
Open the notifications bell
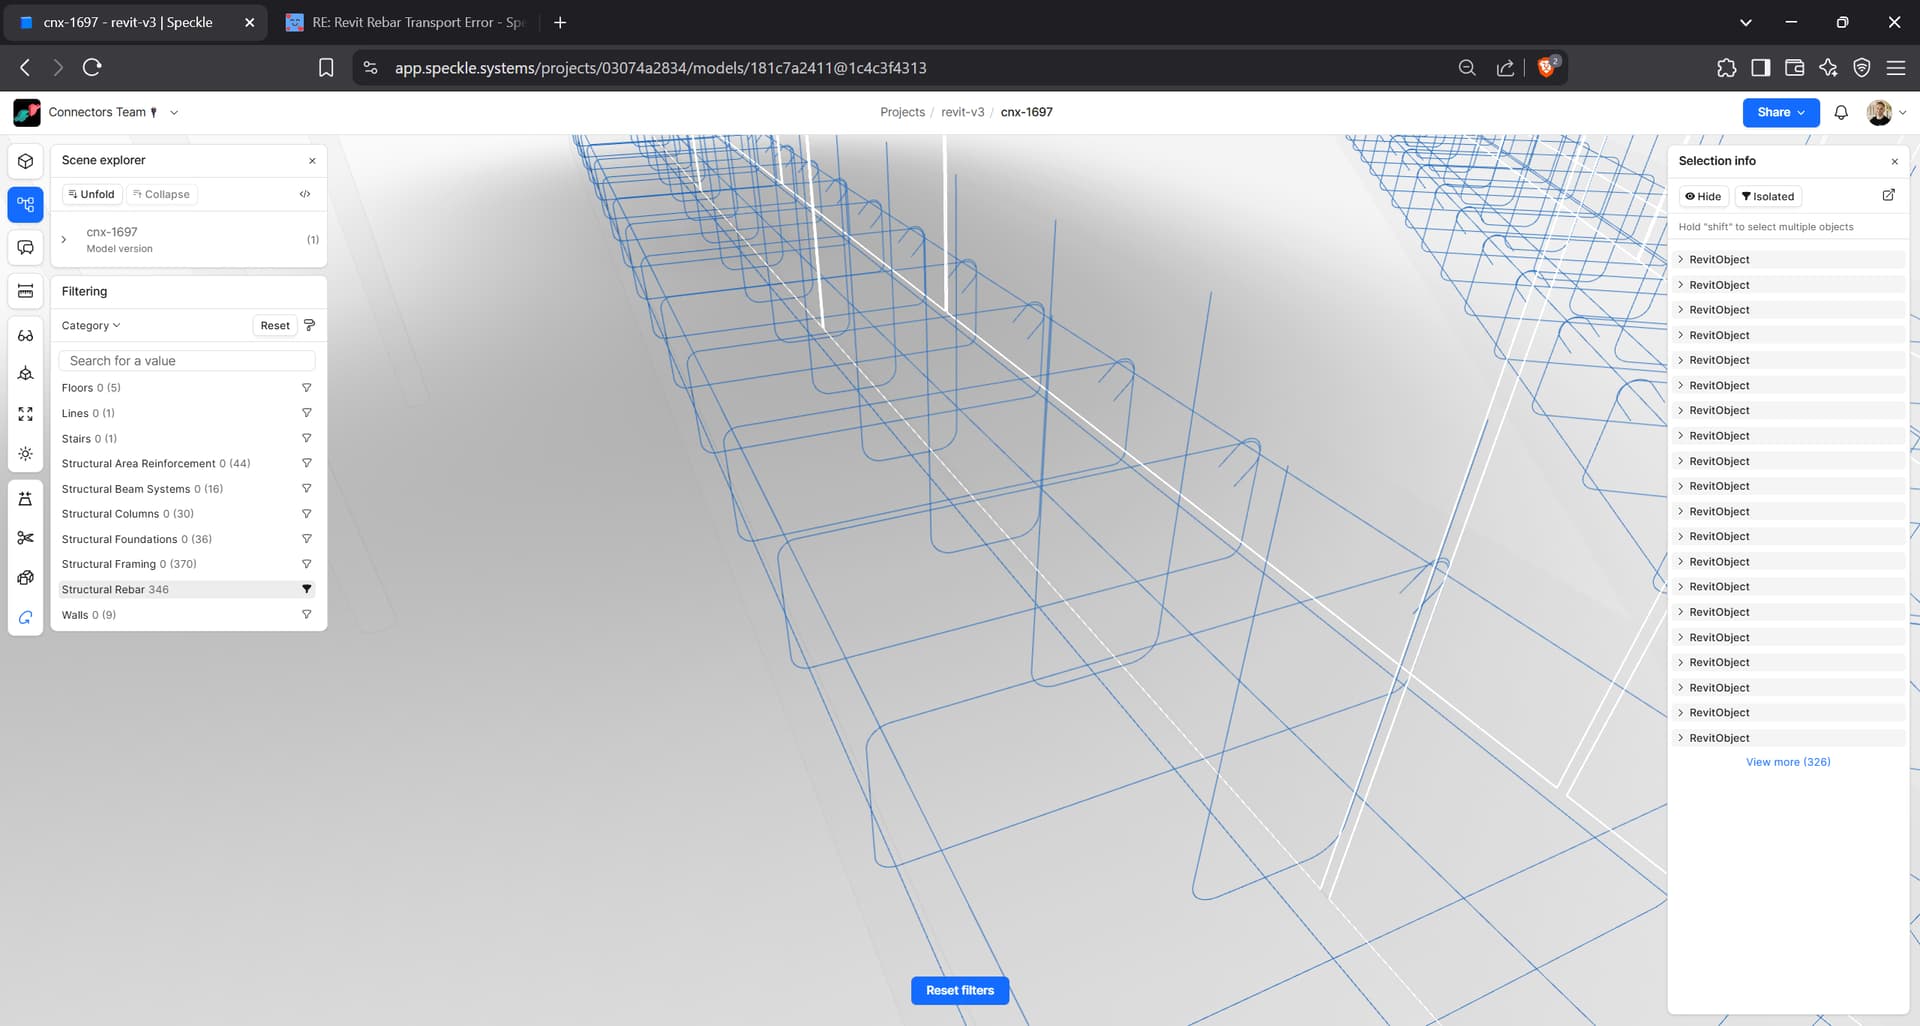1841,112
